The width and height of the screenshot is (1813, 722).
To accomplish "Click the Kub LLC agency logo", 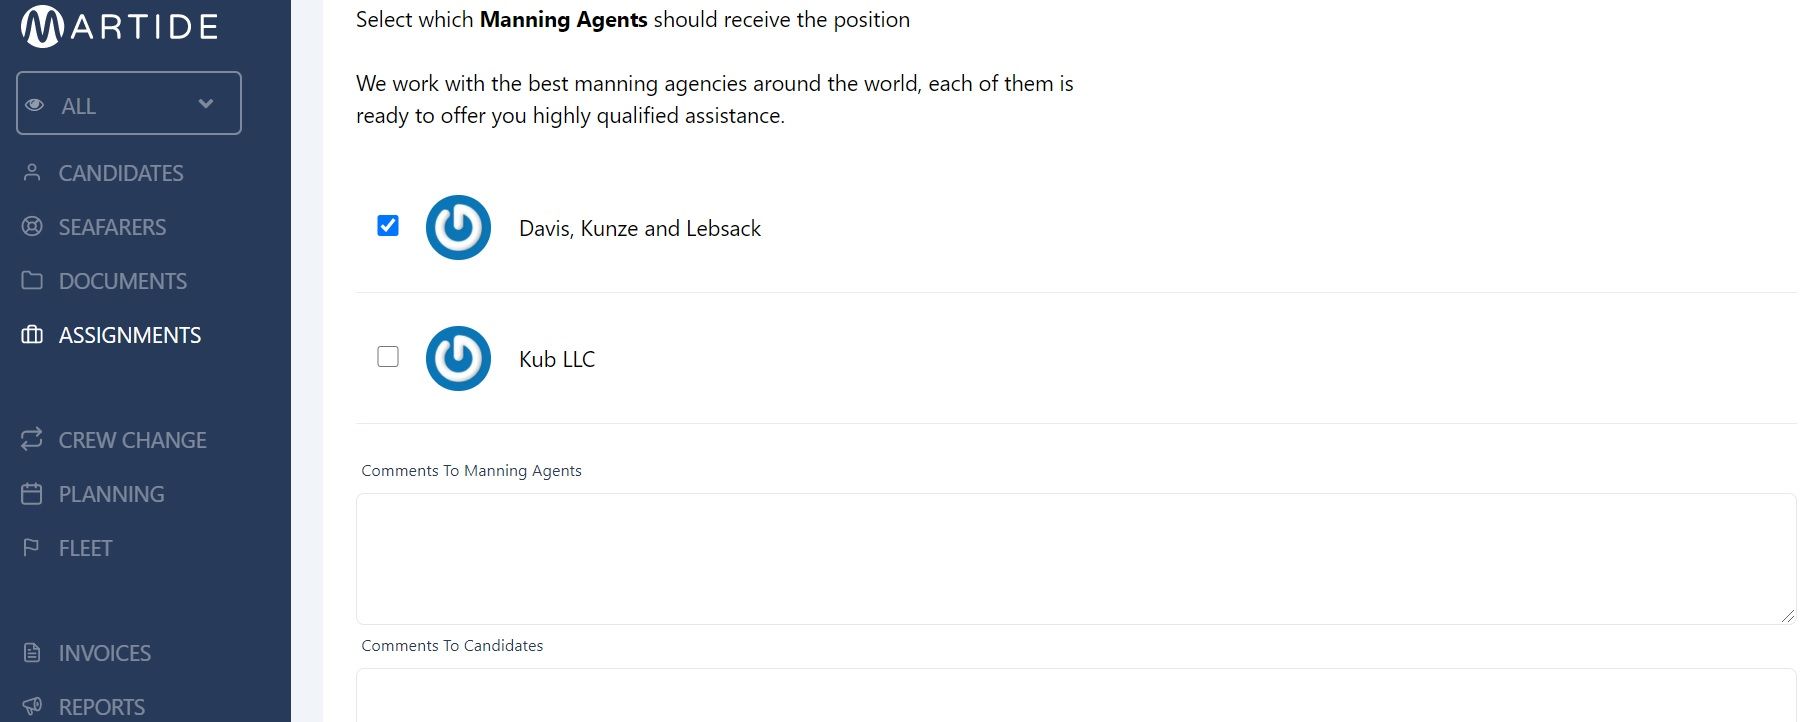I will click(x=458, y=358).
